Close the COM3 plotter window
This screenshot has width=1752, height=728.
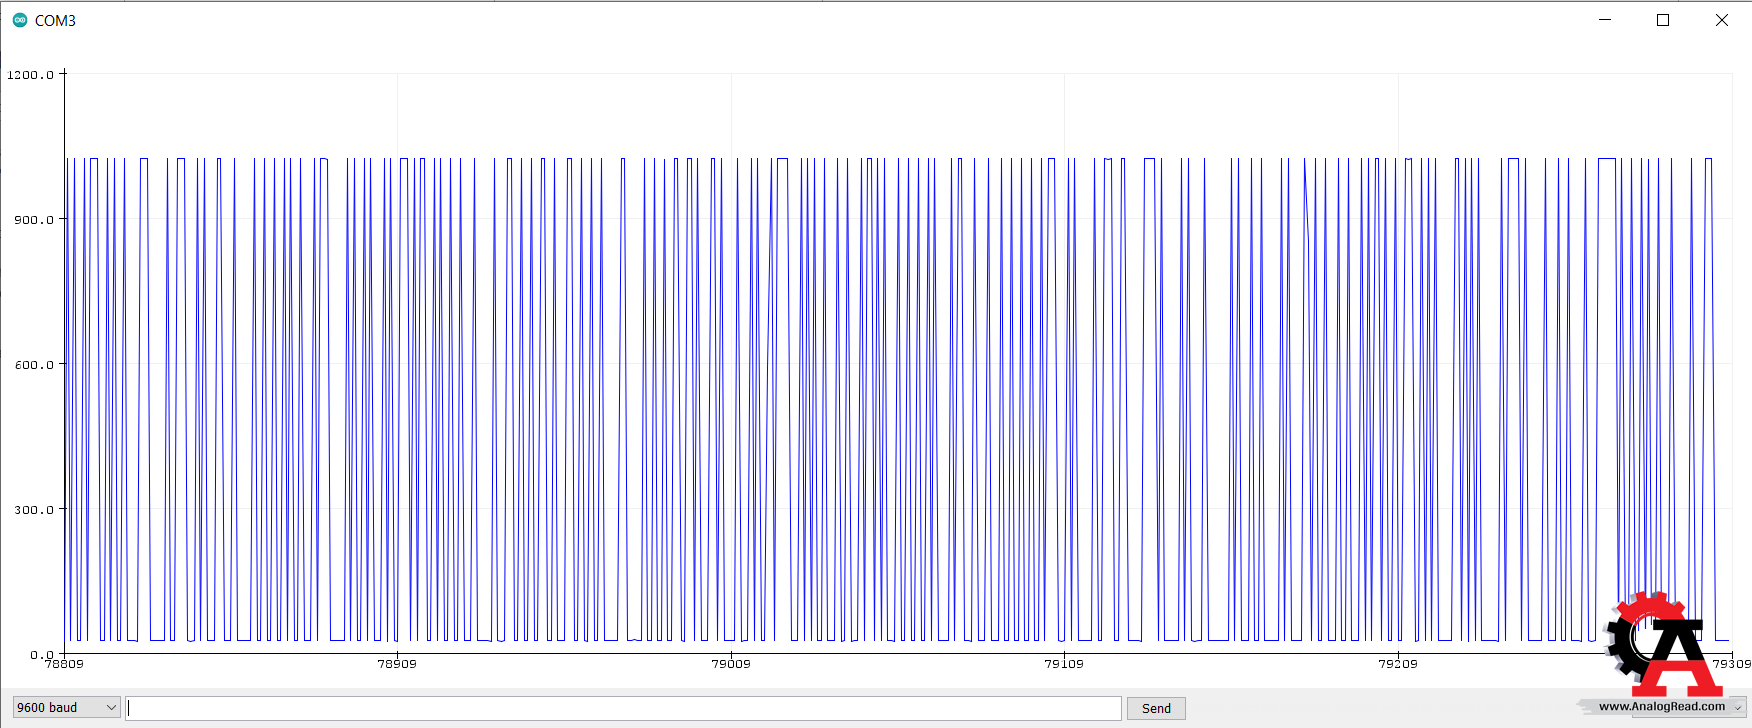(x=1722, y=20)
